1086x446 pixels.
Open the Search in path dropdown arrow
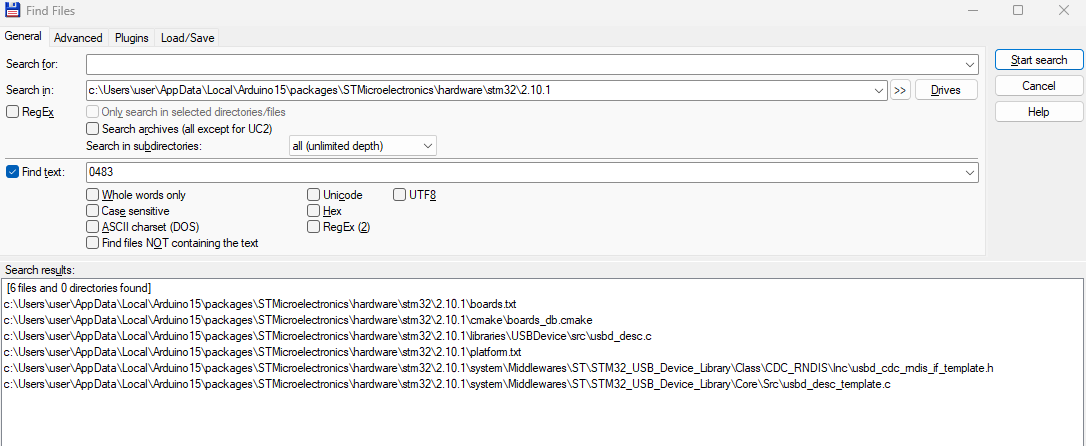pyautogui.click(x=879, y=90)
